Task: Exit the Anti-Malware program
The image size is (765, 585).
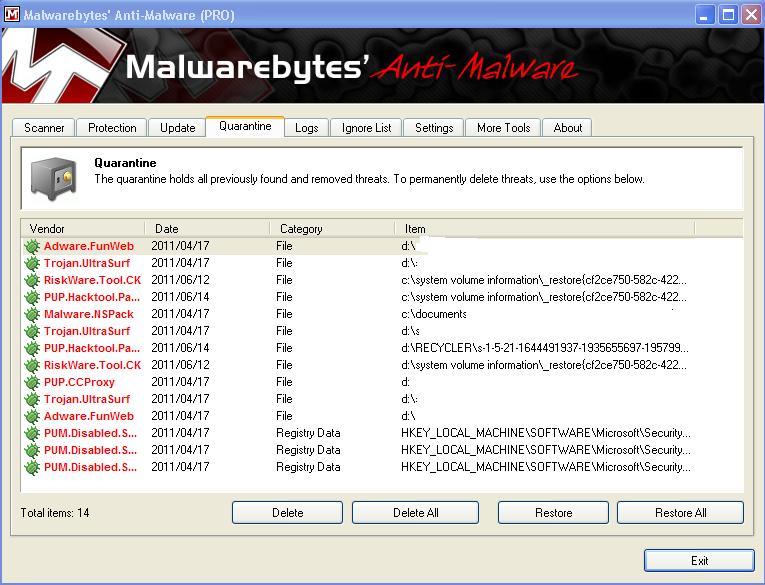Action: (x=699, y=561)
